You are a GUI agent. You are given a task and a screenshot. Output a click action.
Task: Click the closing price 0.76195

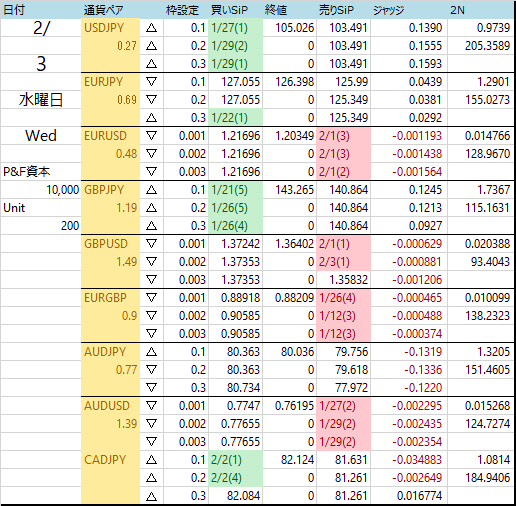(x=294, y=406)
